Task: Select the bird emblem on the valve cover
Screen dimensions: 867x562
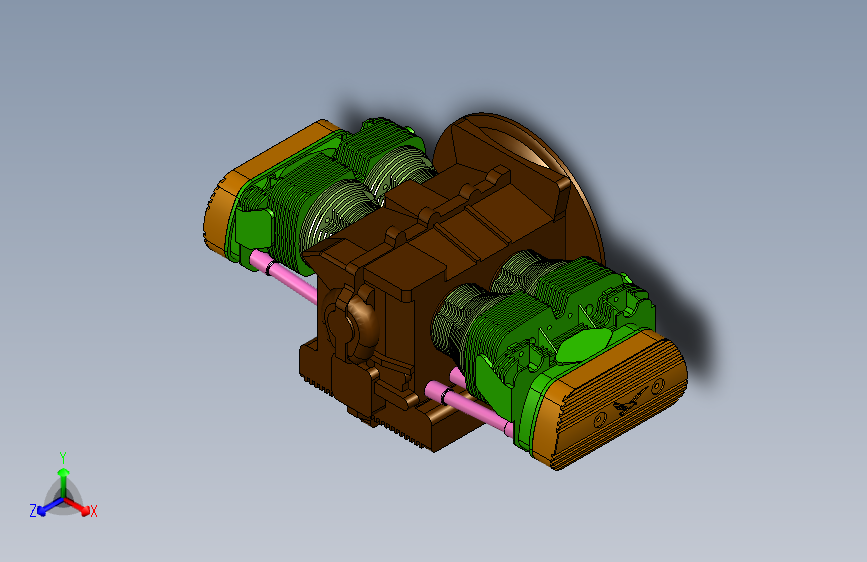Action: click(630, 403)
